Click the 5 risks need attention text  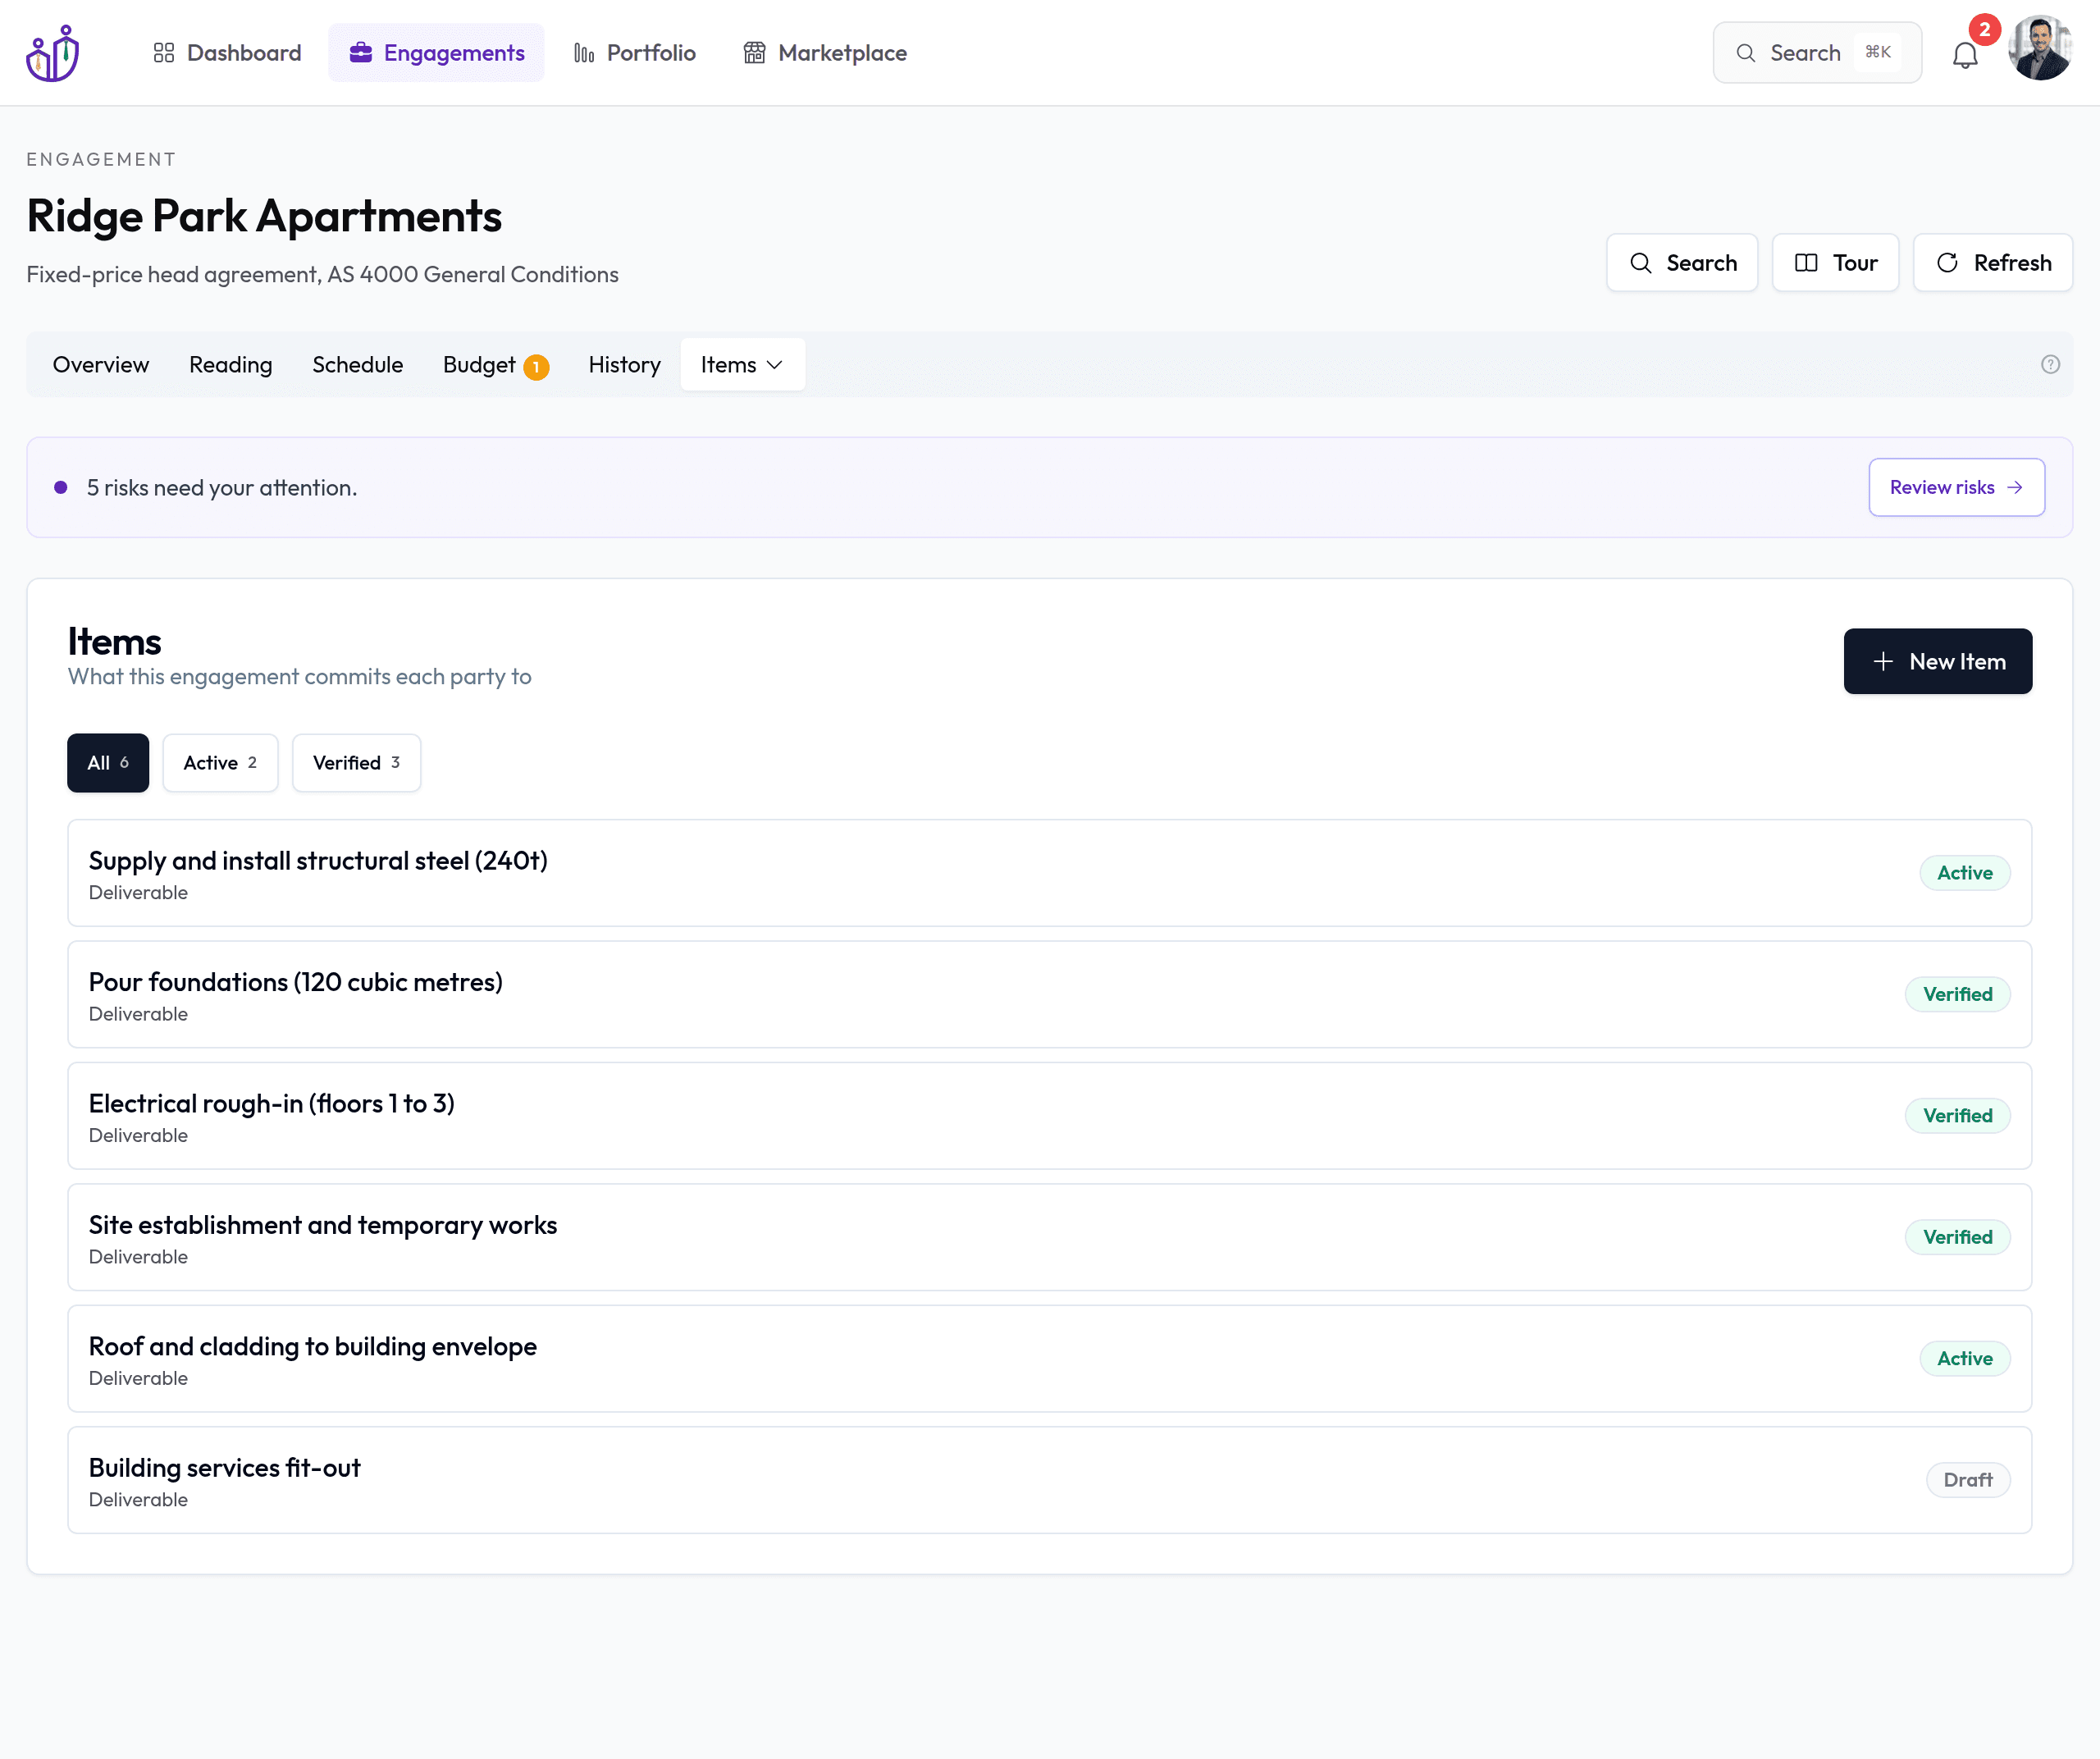222,488
